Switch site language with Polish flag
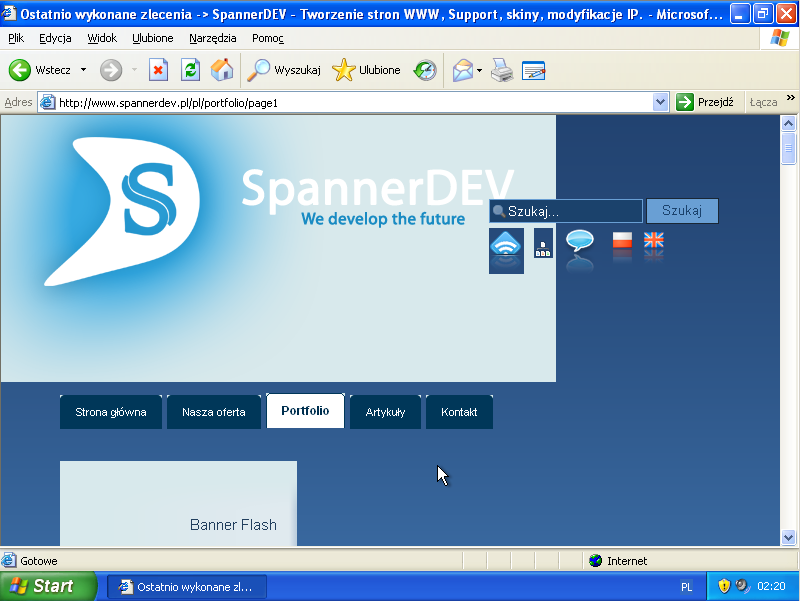 [x=623, y=241]
